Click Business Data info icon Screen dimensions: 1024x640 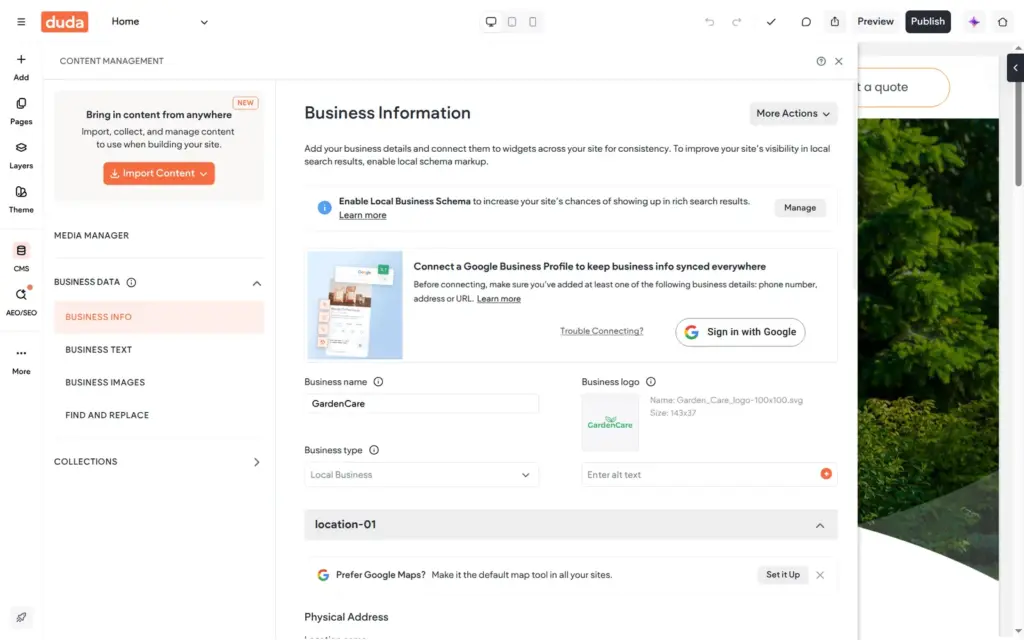pos(131,282)
